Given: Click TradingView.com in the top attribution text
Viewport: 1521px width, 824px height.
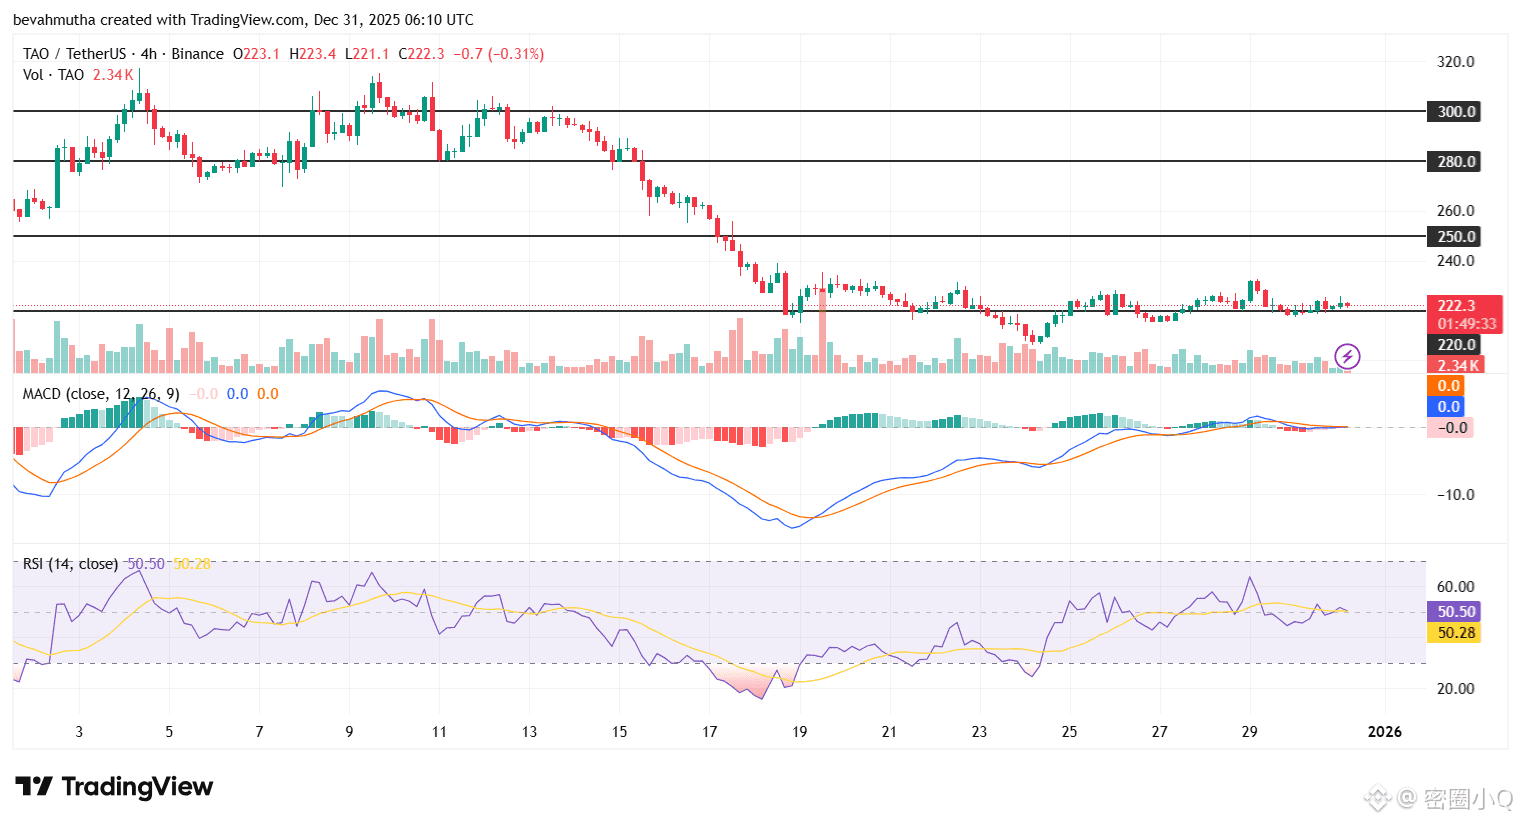Looking at the screenshot, I should pos(249,19).
